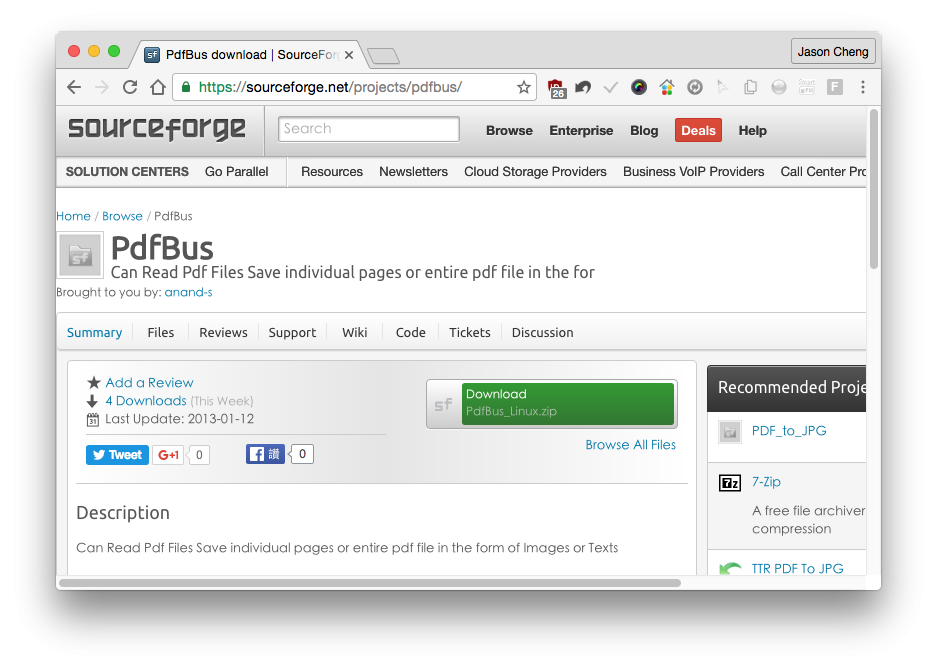Open the browser home page icon
The image size is (937, 670).
point(158,87)
